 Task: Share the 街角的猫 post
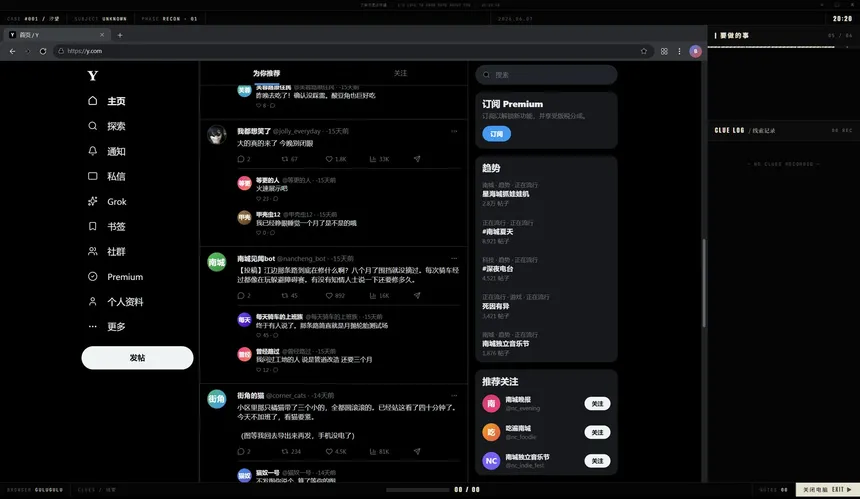point(417,452)
